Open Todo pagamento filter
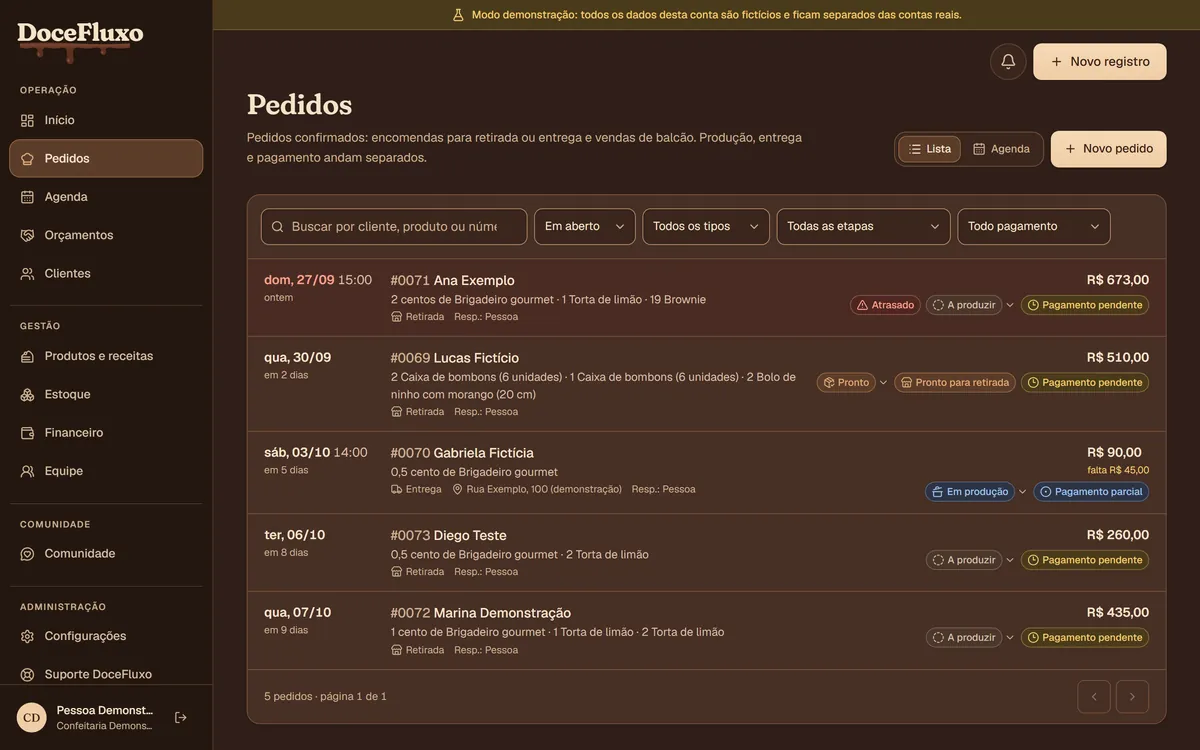Viewport: 1200px width, 750px height. click(1034, 227)
